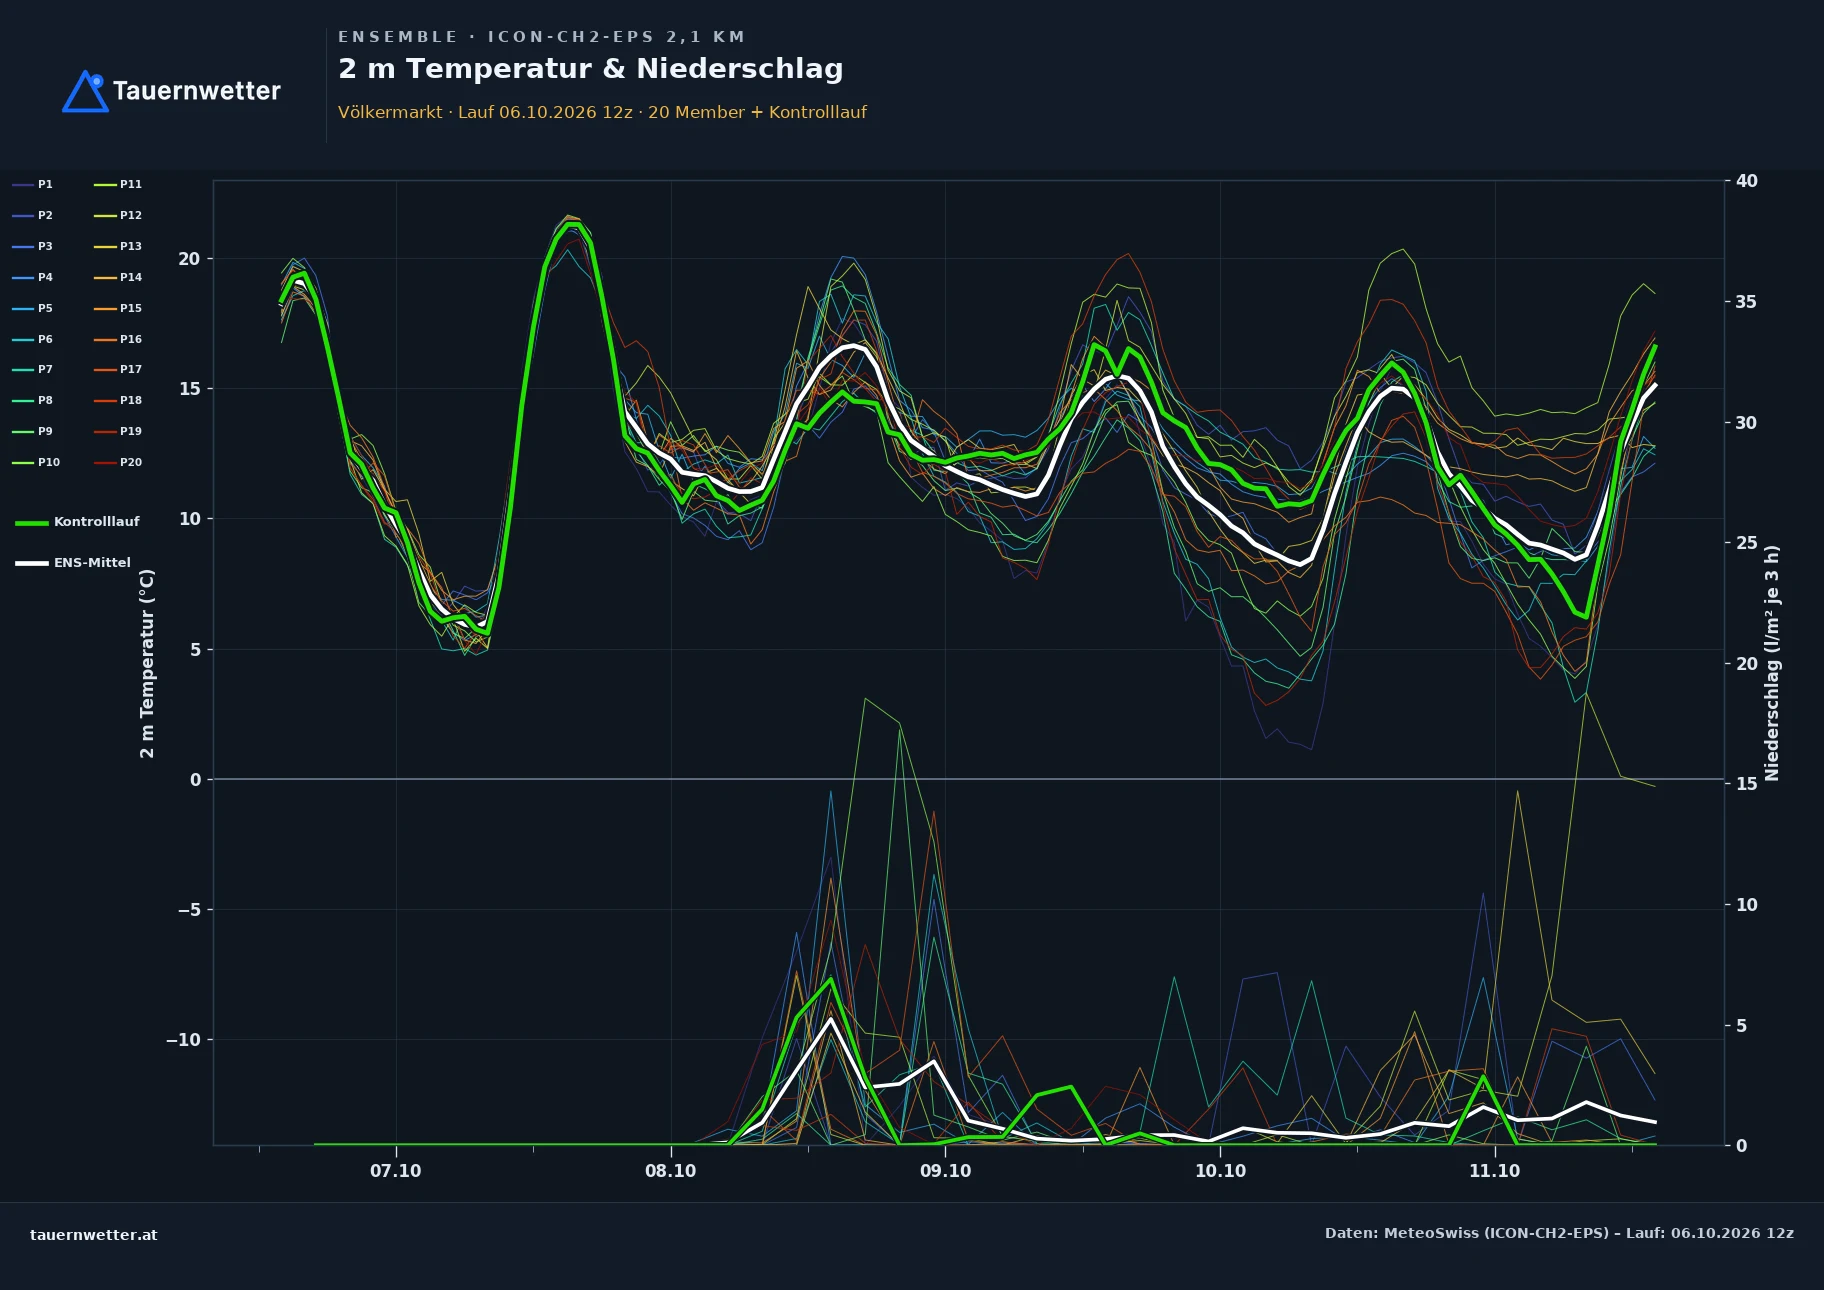Click the Tauernwetter mountain logo icon
This screenshot has height=1290, width=1824.
pyautogui.click(x=85, y=91)
